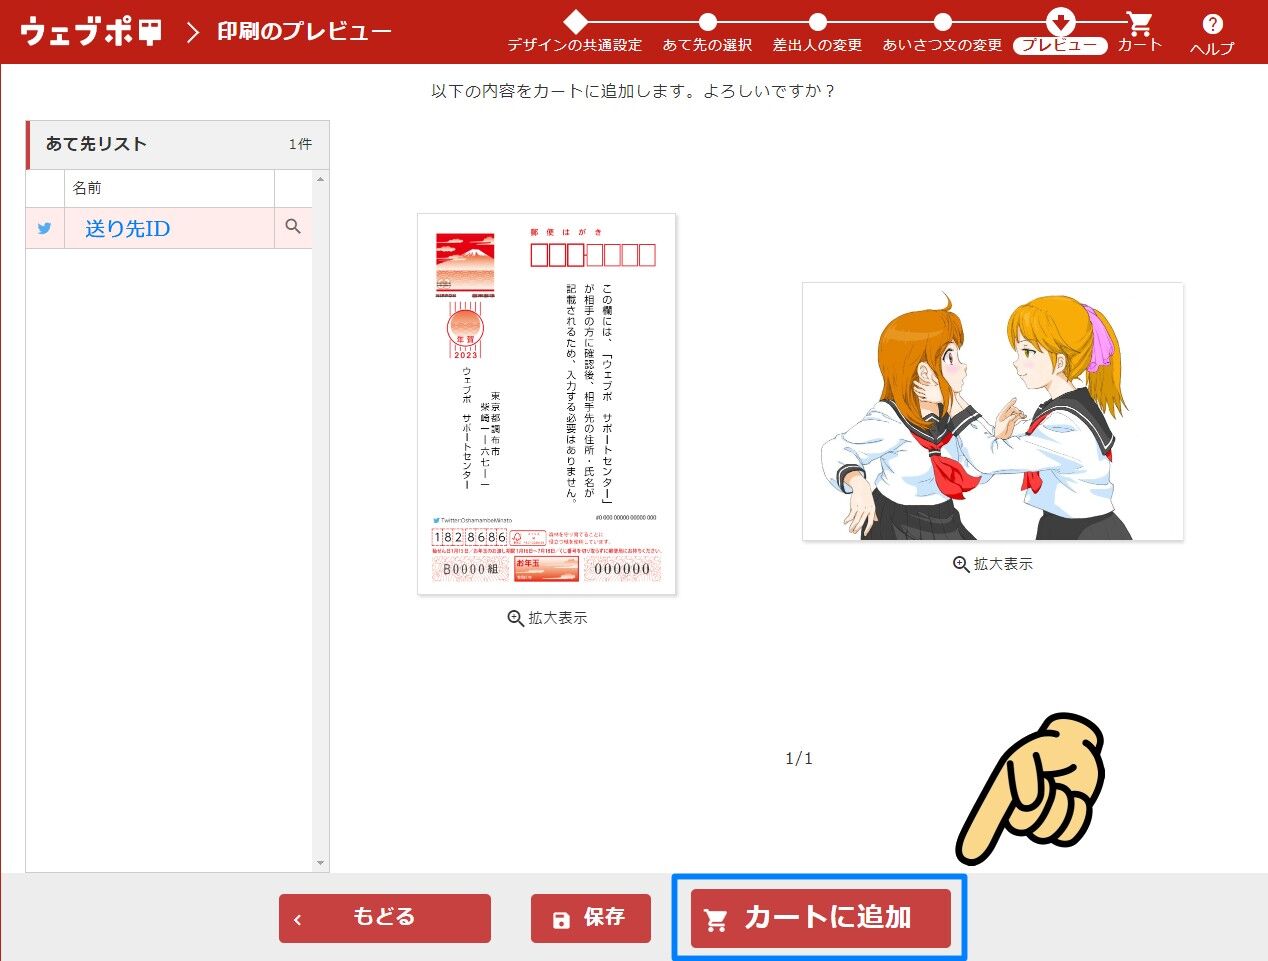Viewport: 1268px width, 961px height.
Task: Click the 1件 count label
Action: click(x=300, y=145)
